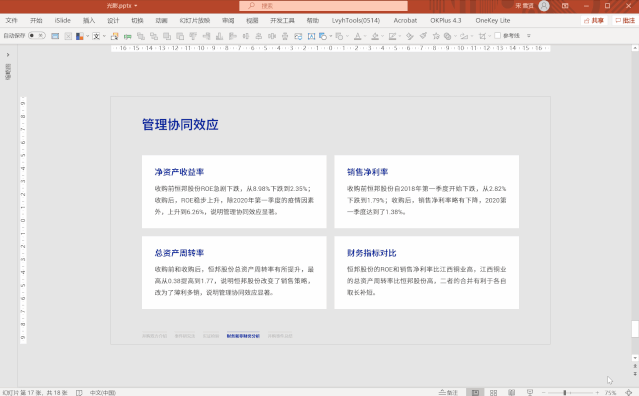The image size is (639, 396).
Task: Toggle the AutoSave (自动保存) switch
Action: (x=36, y=36)
